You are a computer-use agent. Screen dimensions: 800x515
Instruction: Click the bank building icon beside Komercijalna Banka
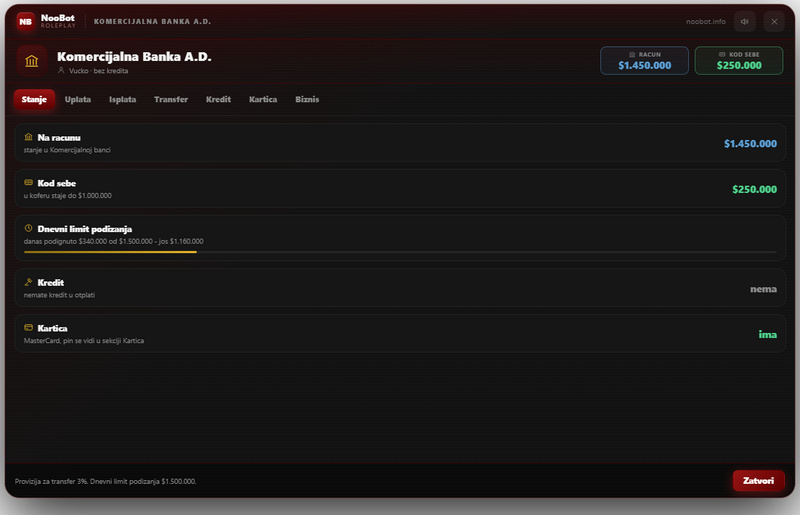[x=32, y=61]
